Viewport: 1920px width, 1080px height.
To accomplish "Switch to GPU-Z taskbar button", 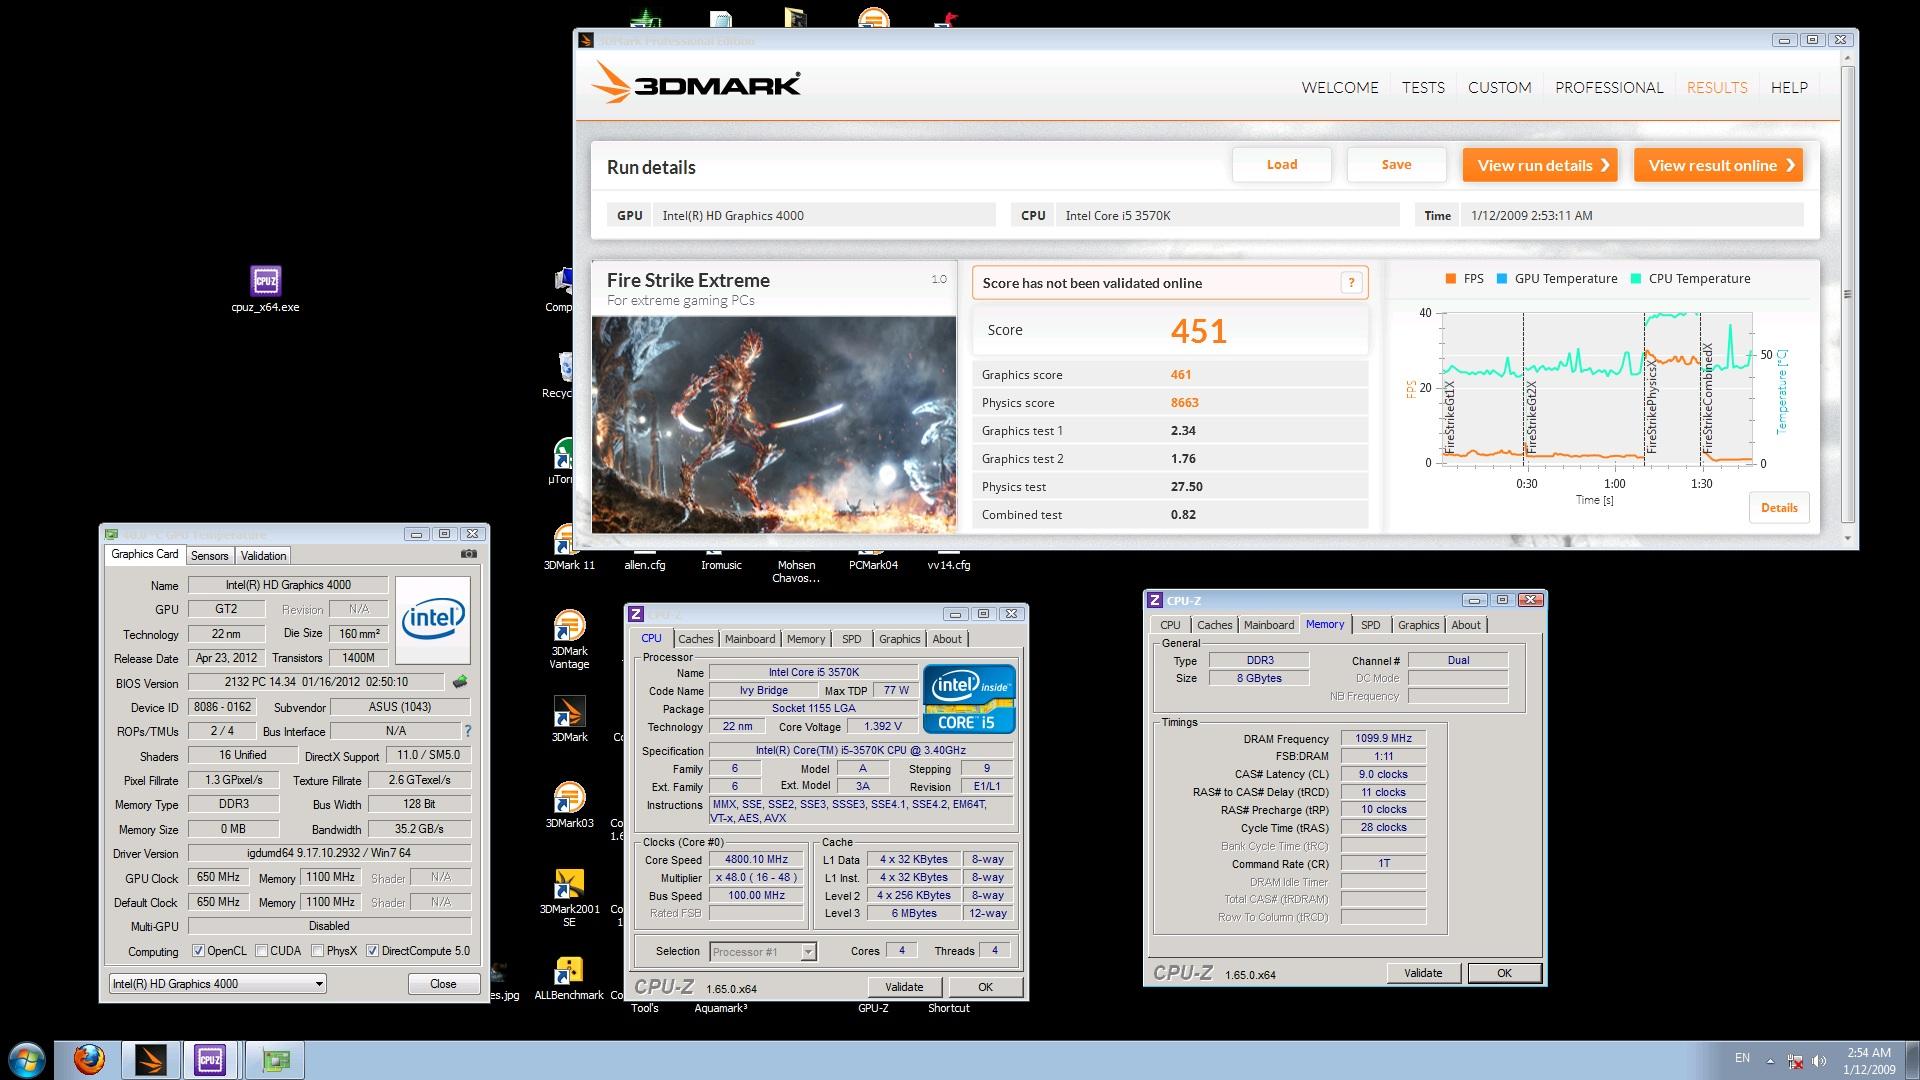I will point(275,1059).
